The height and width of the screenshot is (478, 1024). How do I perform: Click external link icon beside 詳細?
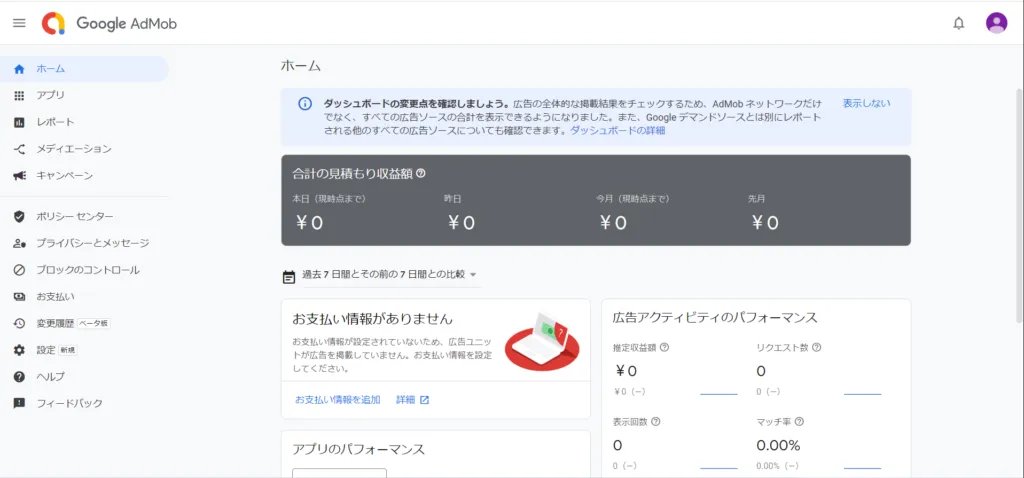point(424,400)
